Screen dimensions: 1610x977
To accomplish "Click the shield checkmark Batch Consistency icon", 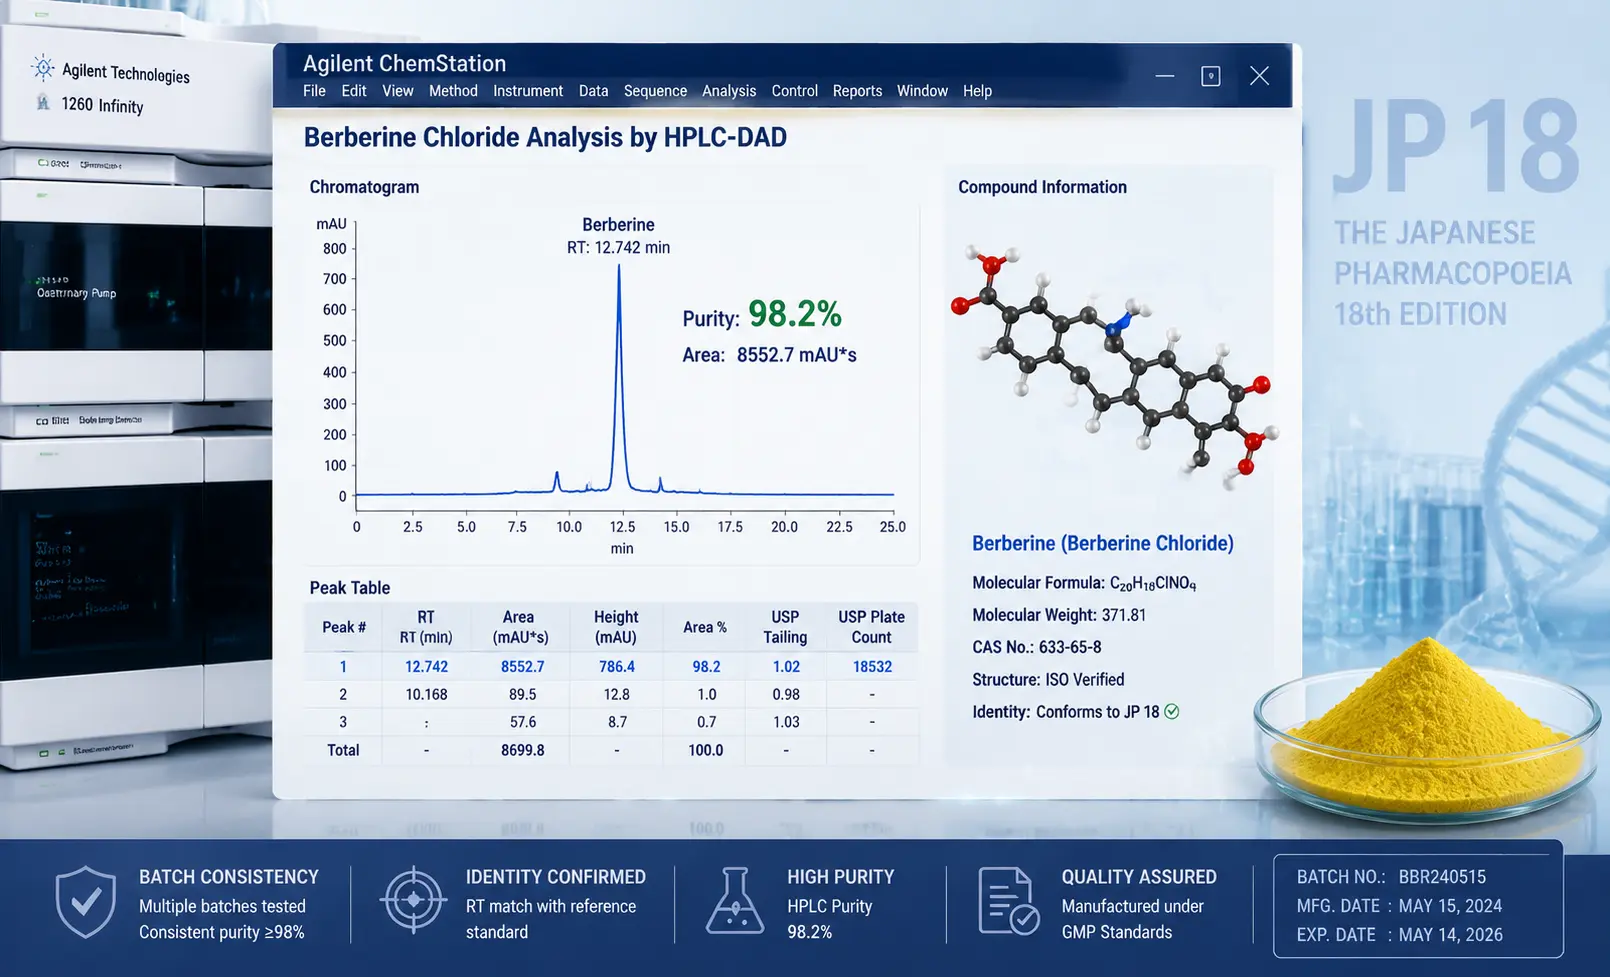I will (x=86, y=901).
